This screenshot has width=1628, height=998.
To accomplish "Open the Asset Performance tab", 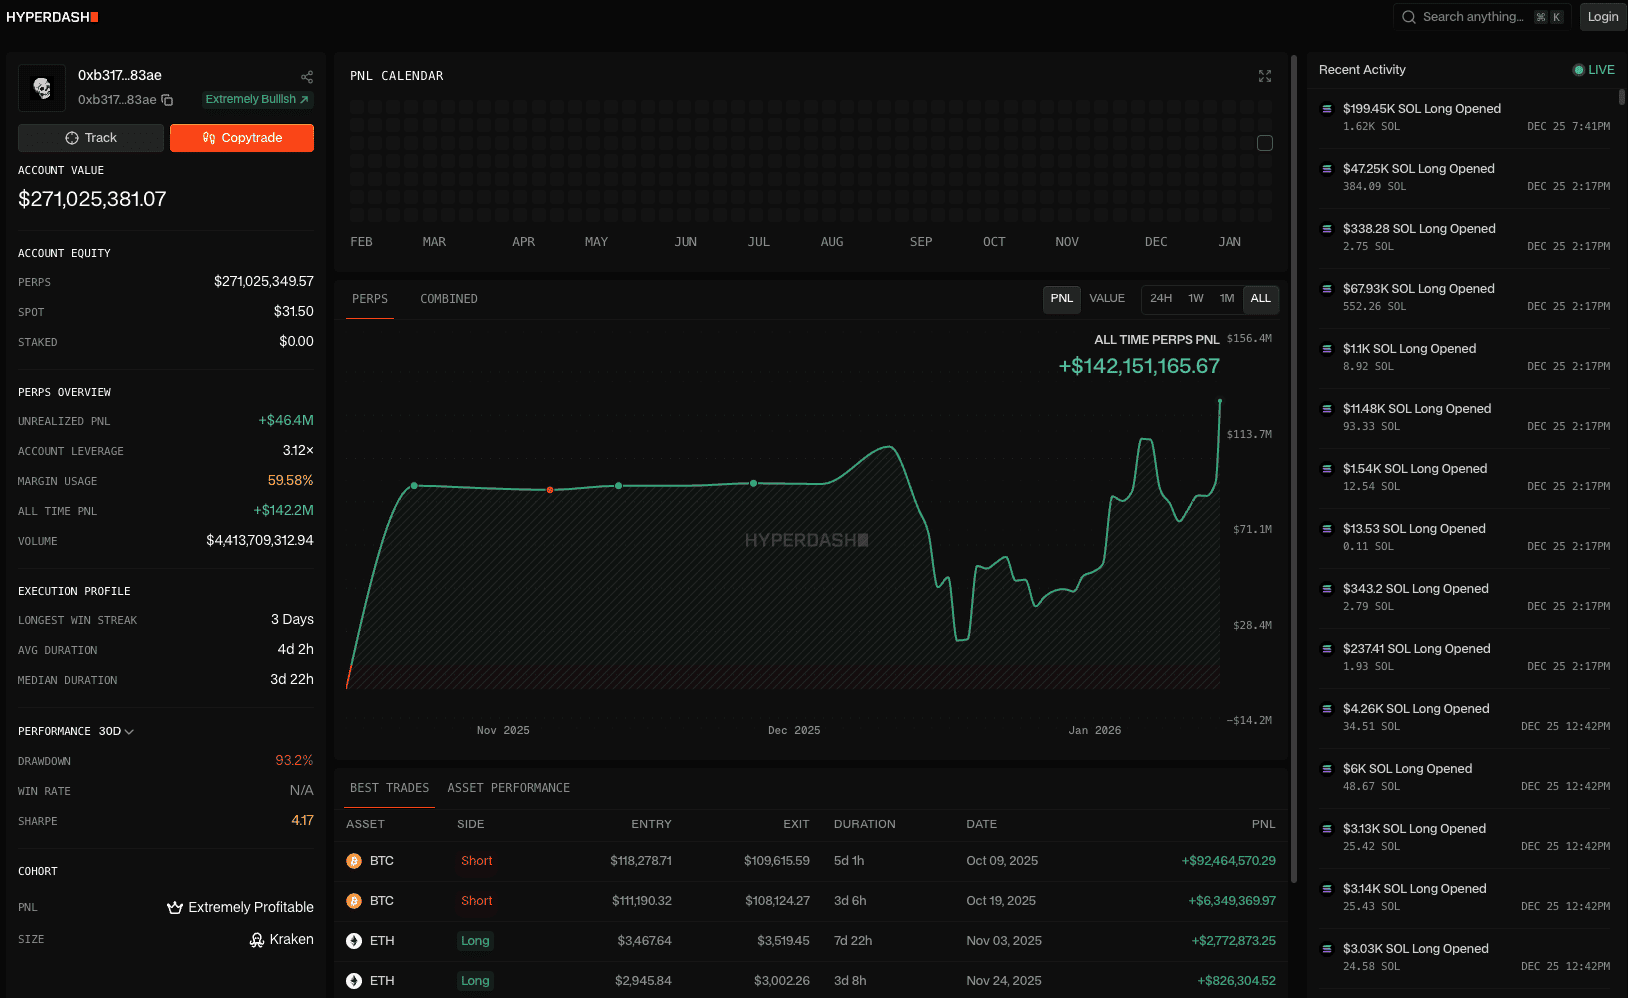I will (508, 788).
